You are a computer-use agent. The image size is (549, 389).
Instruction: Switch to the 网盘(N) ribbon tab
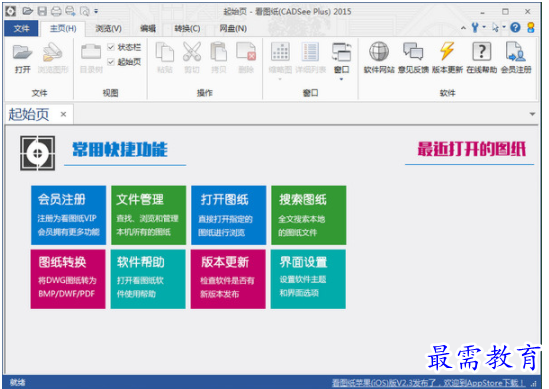233,28
